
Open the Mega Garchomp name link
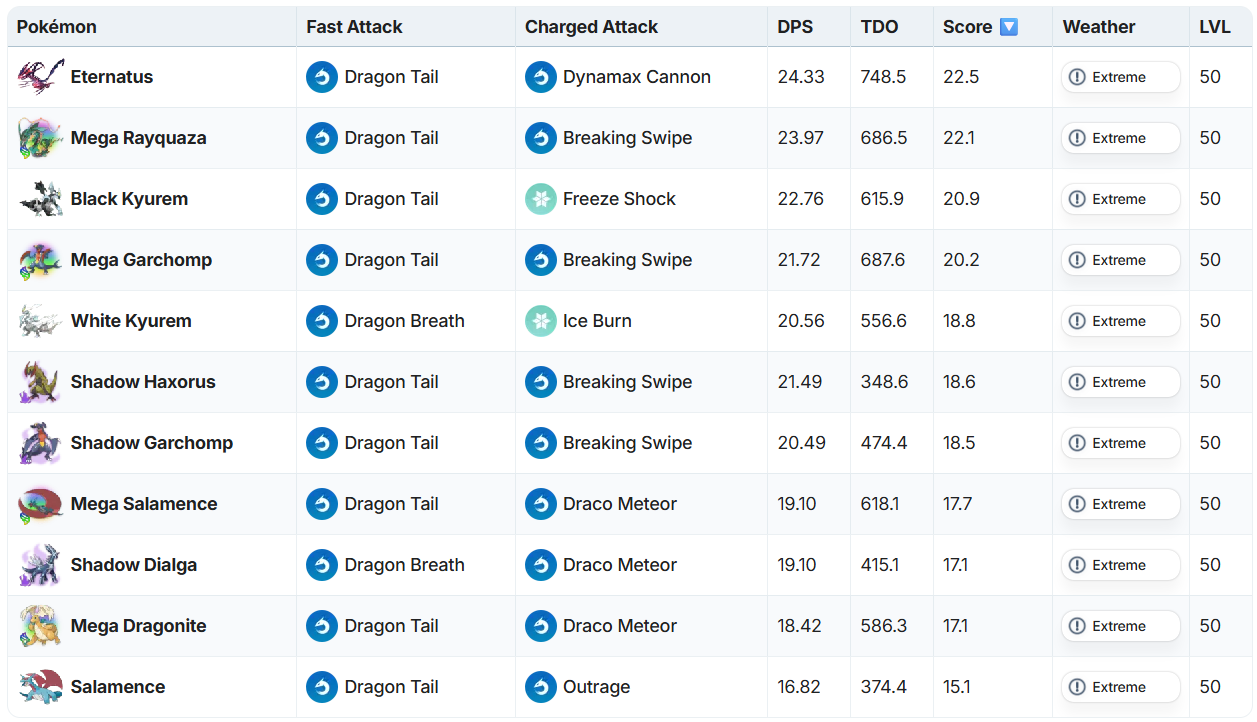tap(141, 260)
